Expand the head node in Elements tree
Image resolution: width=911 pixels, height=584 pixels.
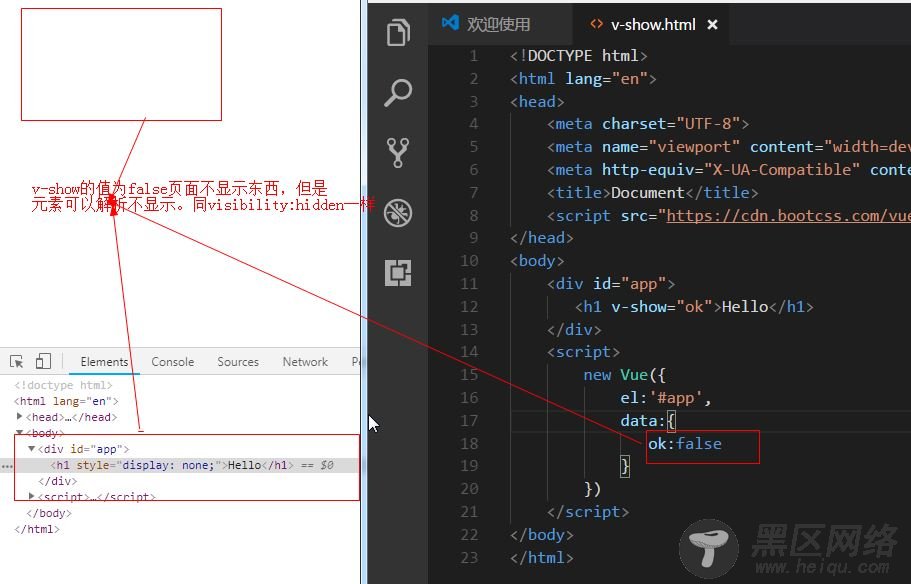(x=20, y=417)
